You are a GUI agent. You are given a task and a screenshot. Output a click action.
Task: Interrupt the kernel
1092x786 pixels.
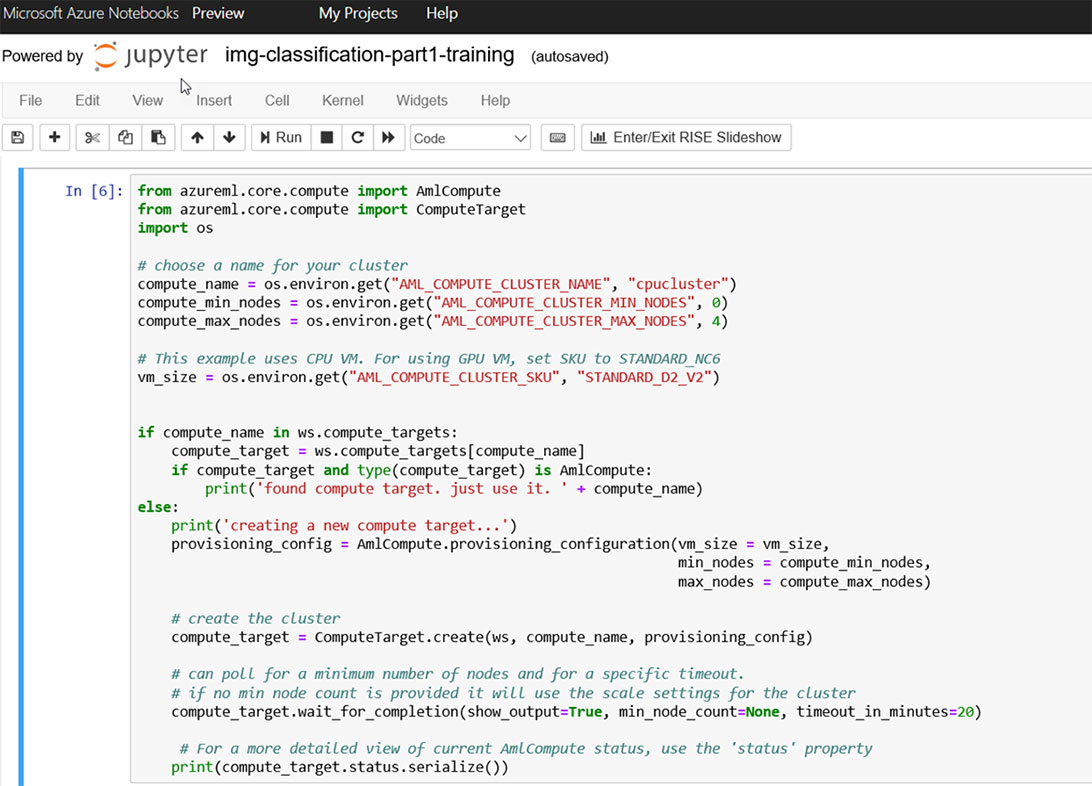[326, 137]
